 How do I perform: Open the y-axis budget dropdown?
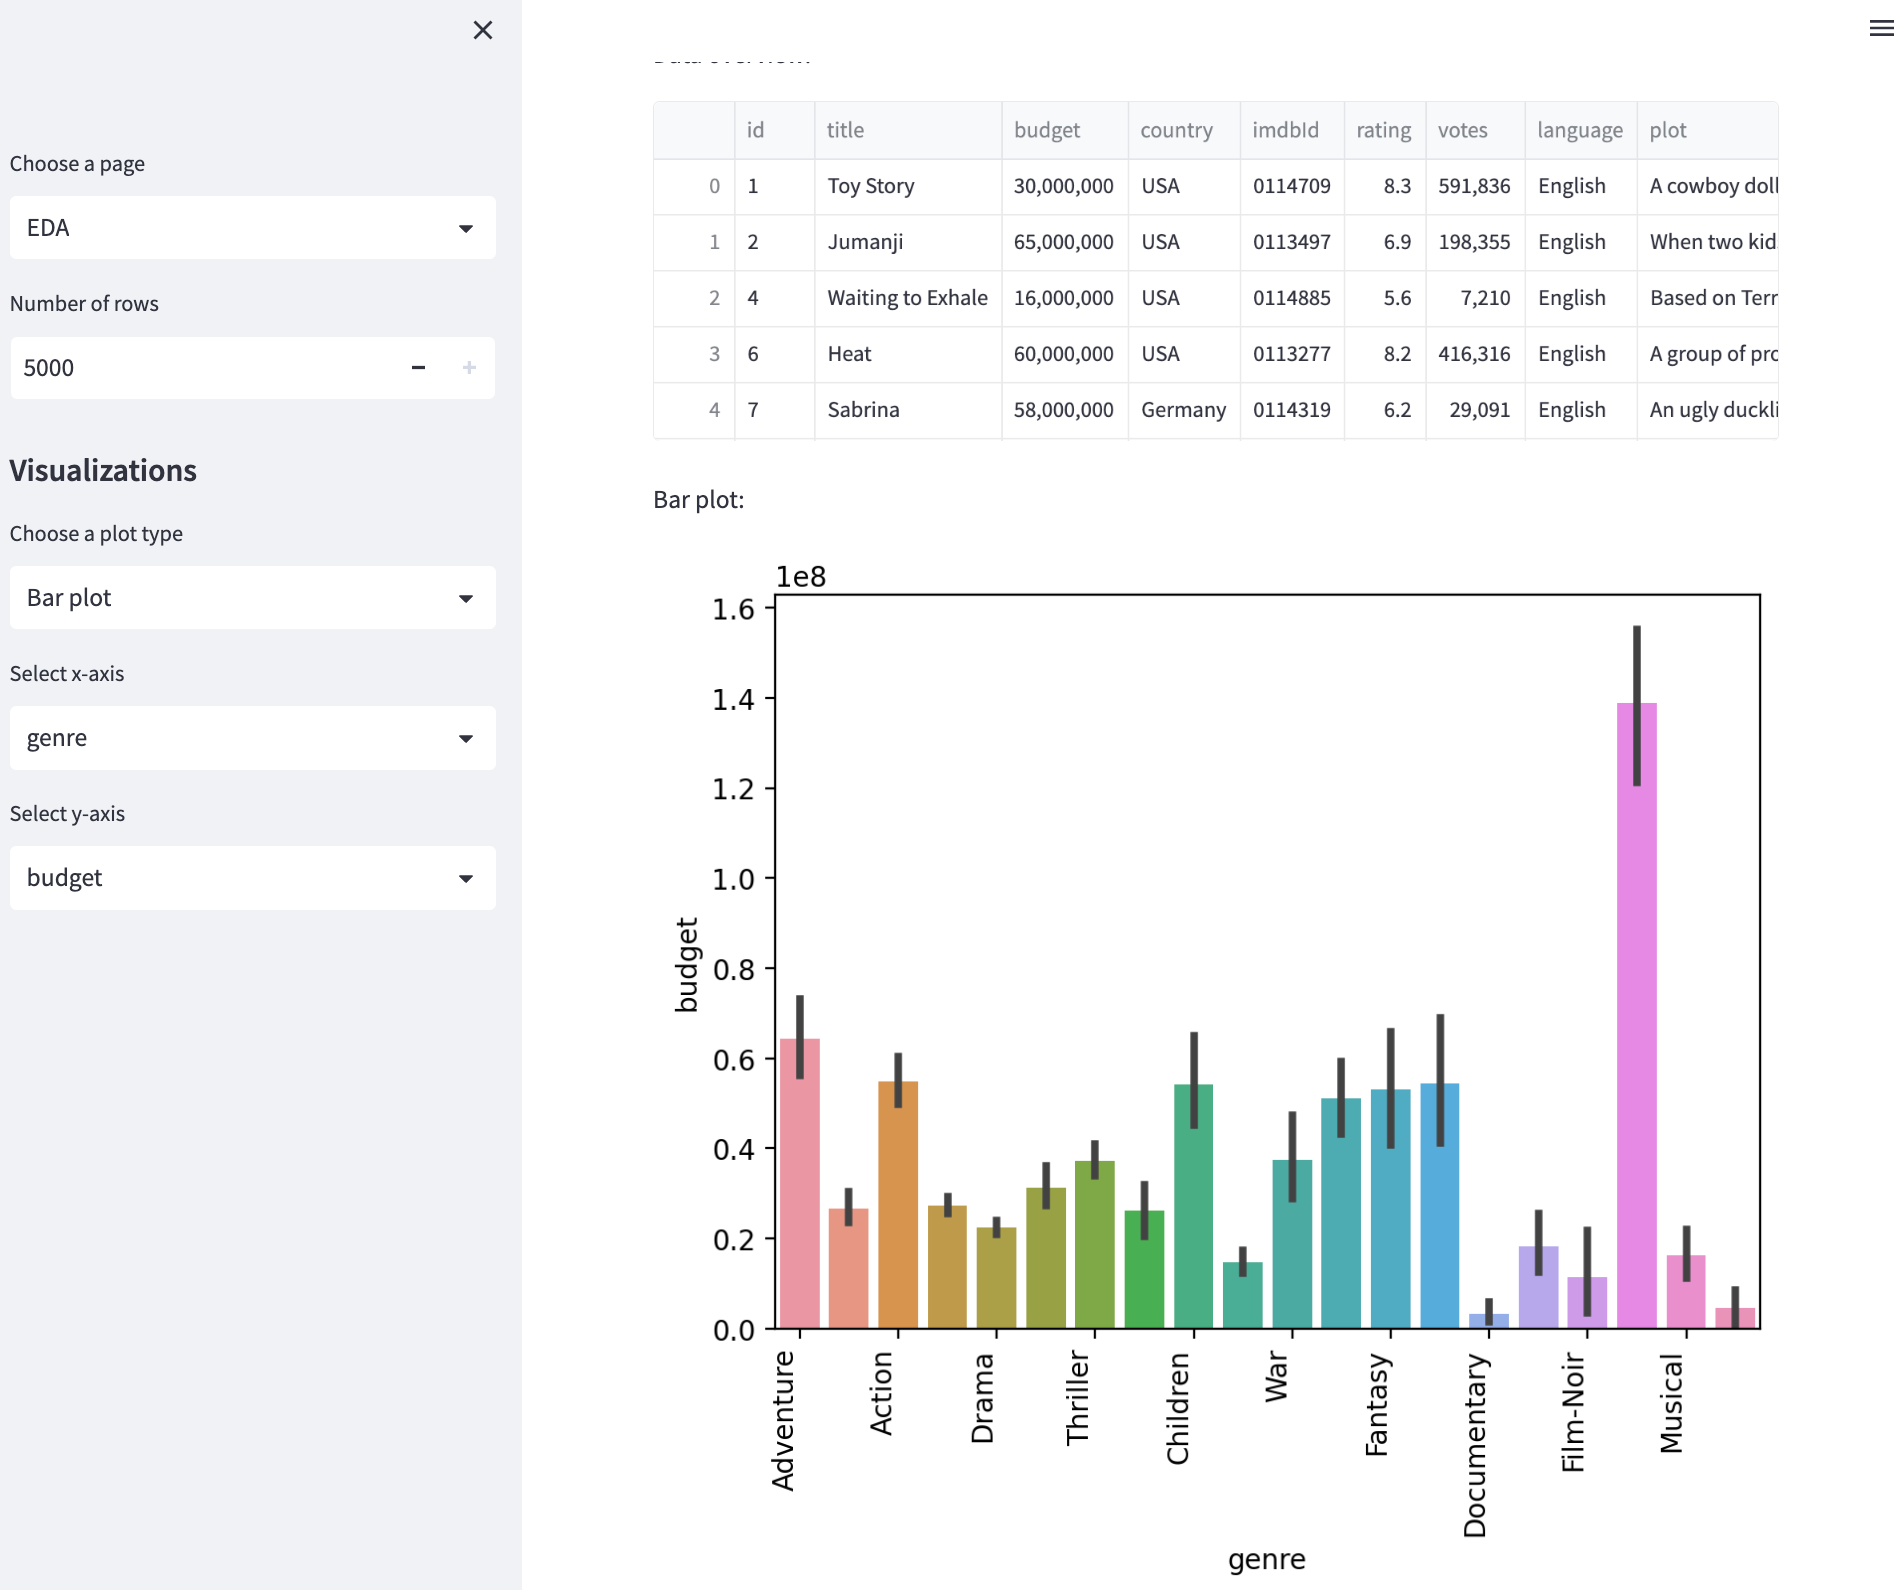click(x=252, y=878)
